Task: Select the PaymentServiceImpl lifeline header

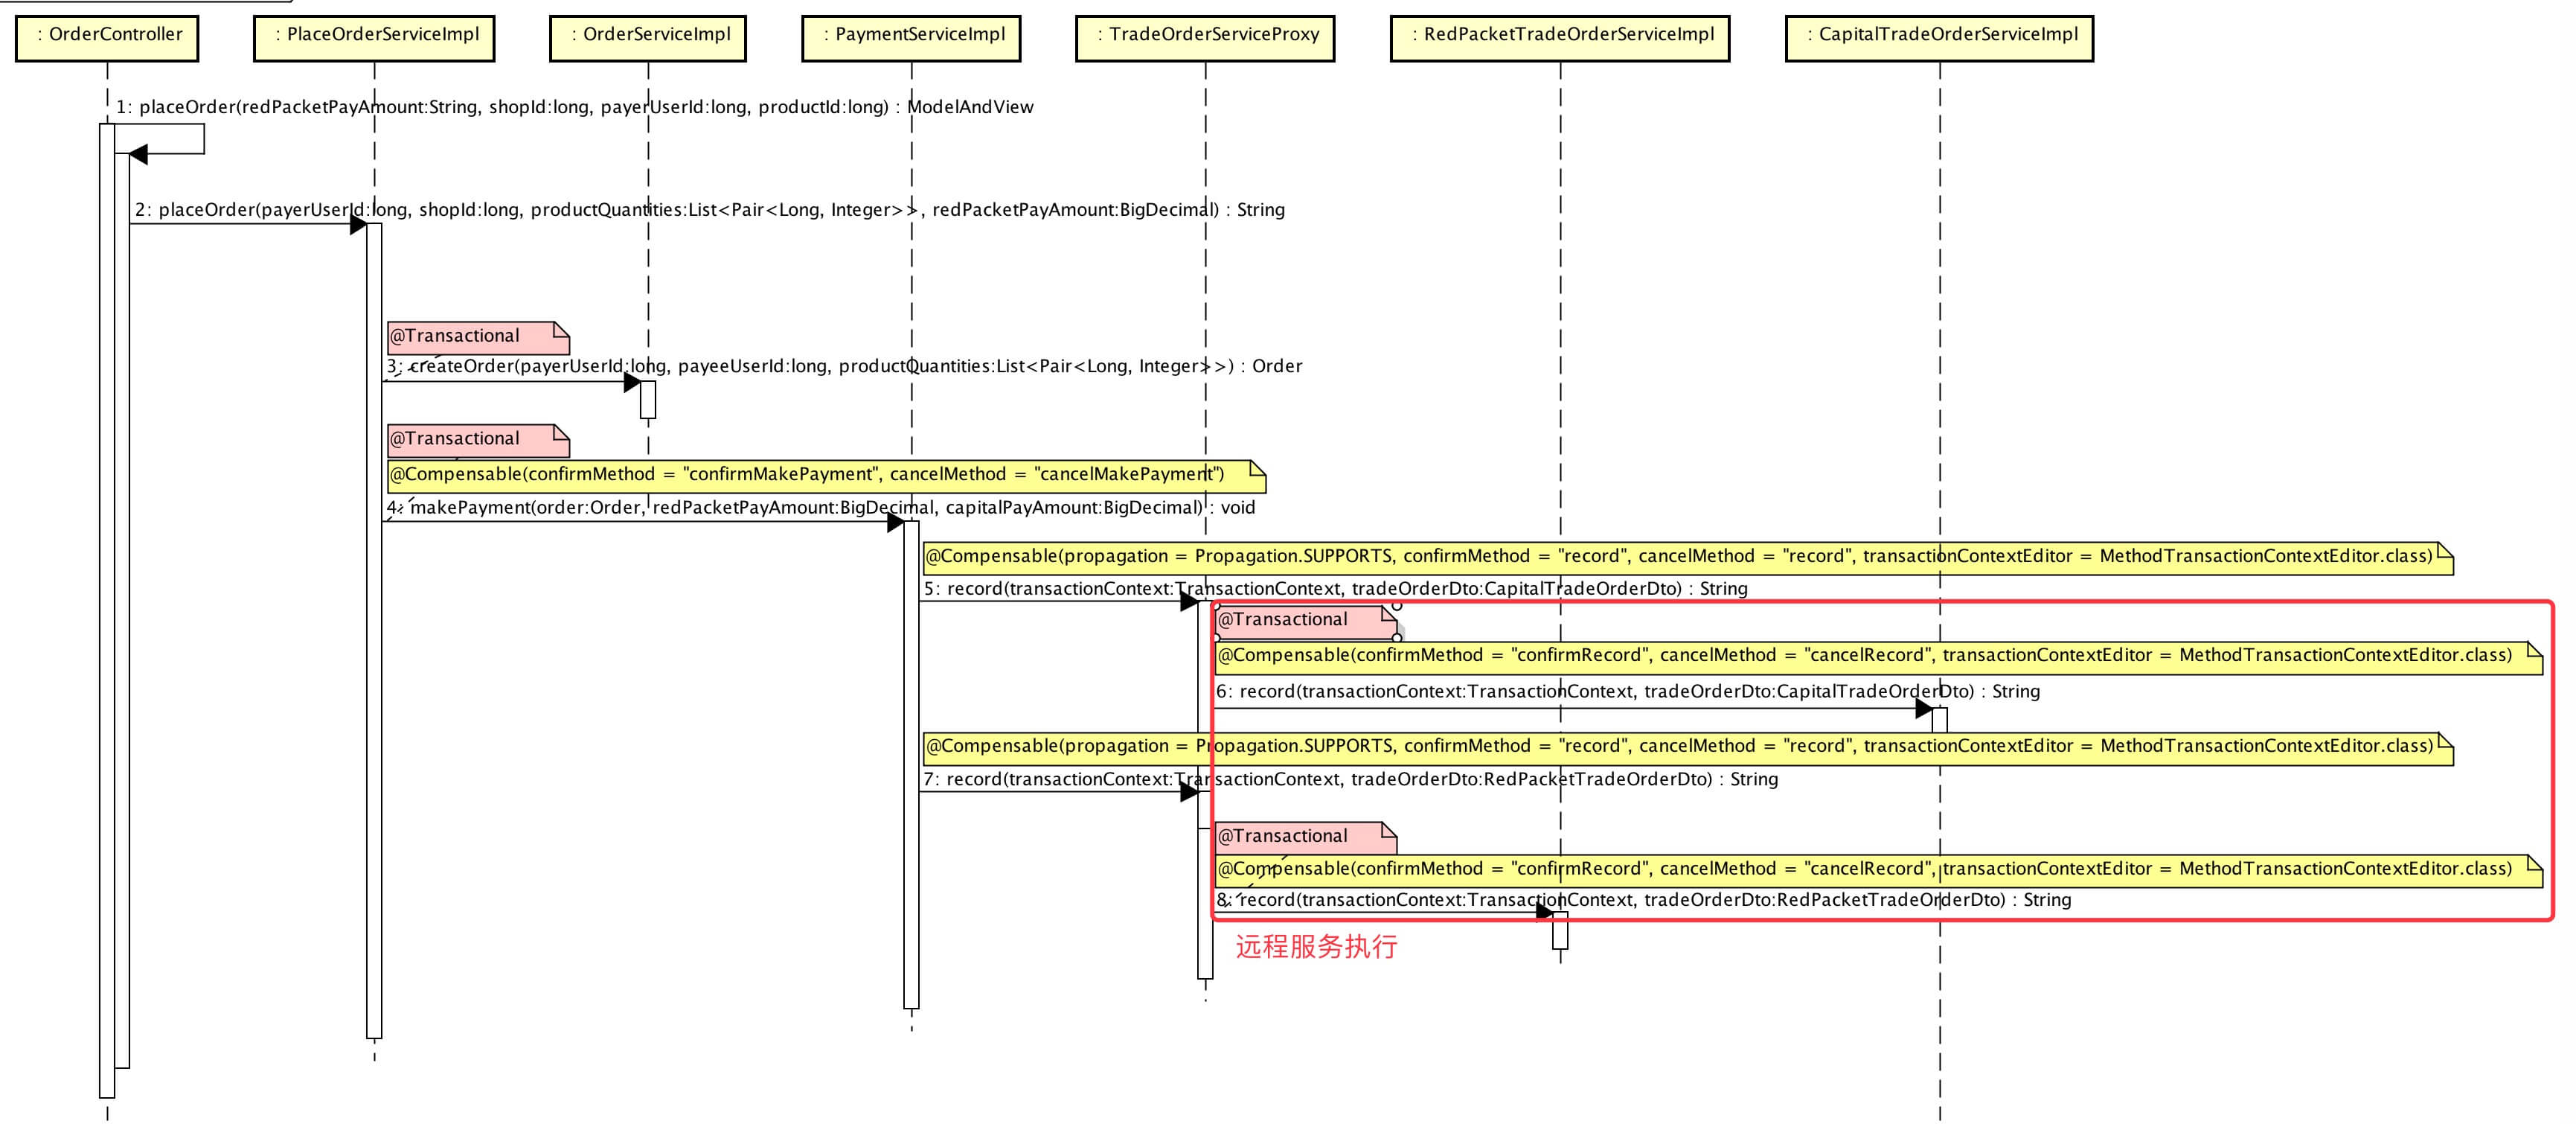Action: click(x=911, y=37)
